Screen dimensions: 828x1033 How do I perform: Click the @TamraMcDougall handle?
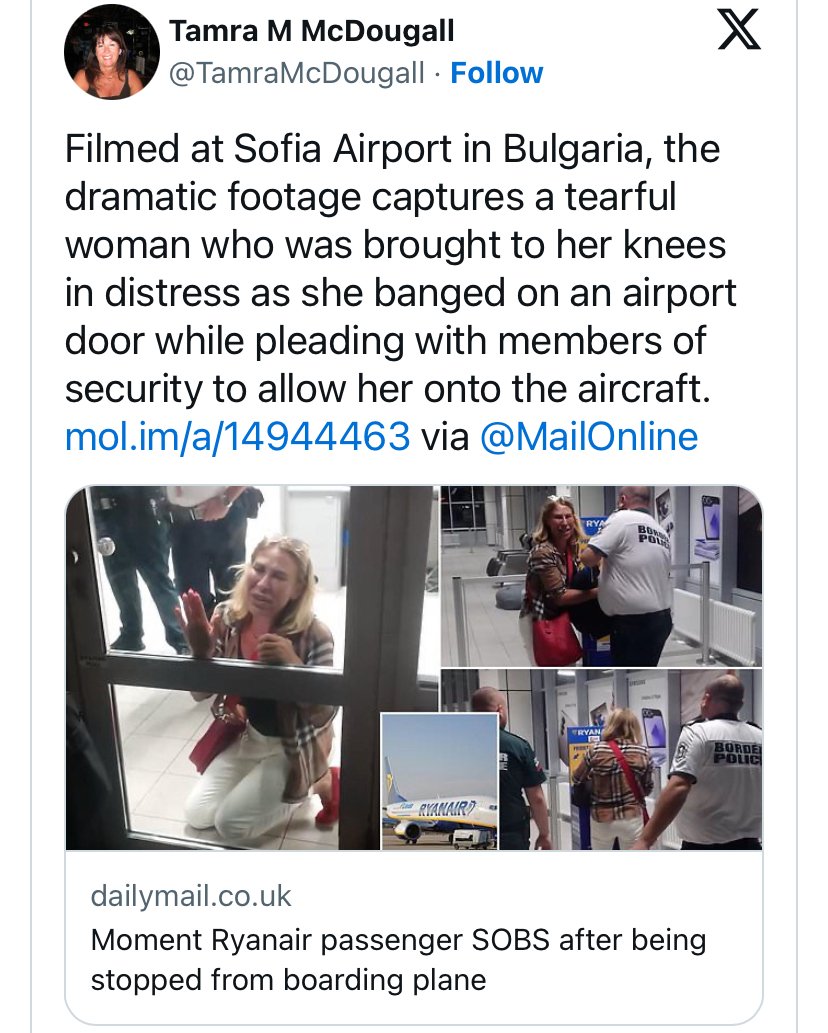coord(297,73)
